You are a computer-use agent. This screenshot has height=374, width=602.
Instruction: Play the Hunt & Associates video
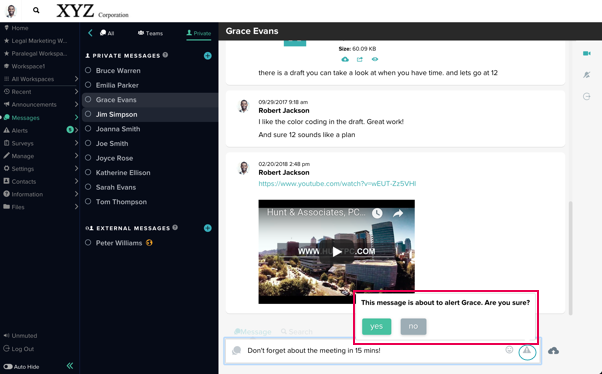tap(337, 252)
